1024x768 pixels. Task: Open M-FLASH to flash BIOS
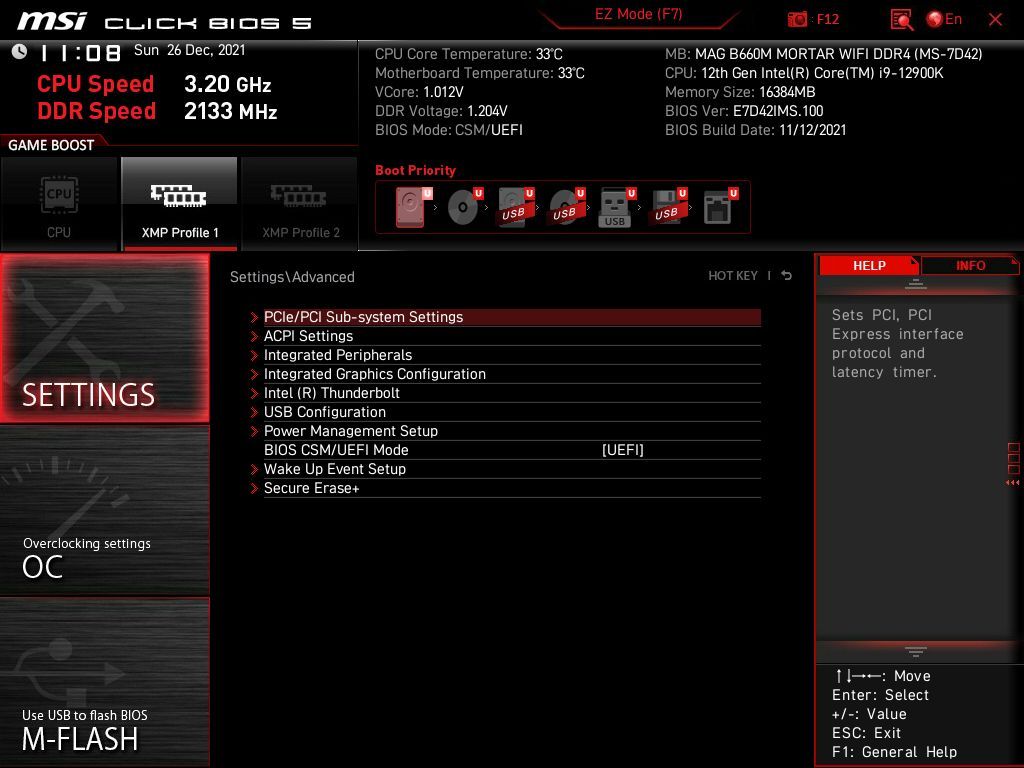(105, 683)
